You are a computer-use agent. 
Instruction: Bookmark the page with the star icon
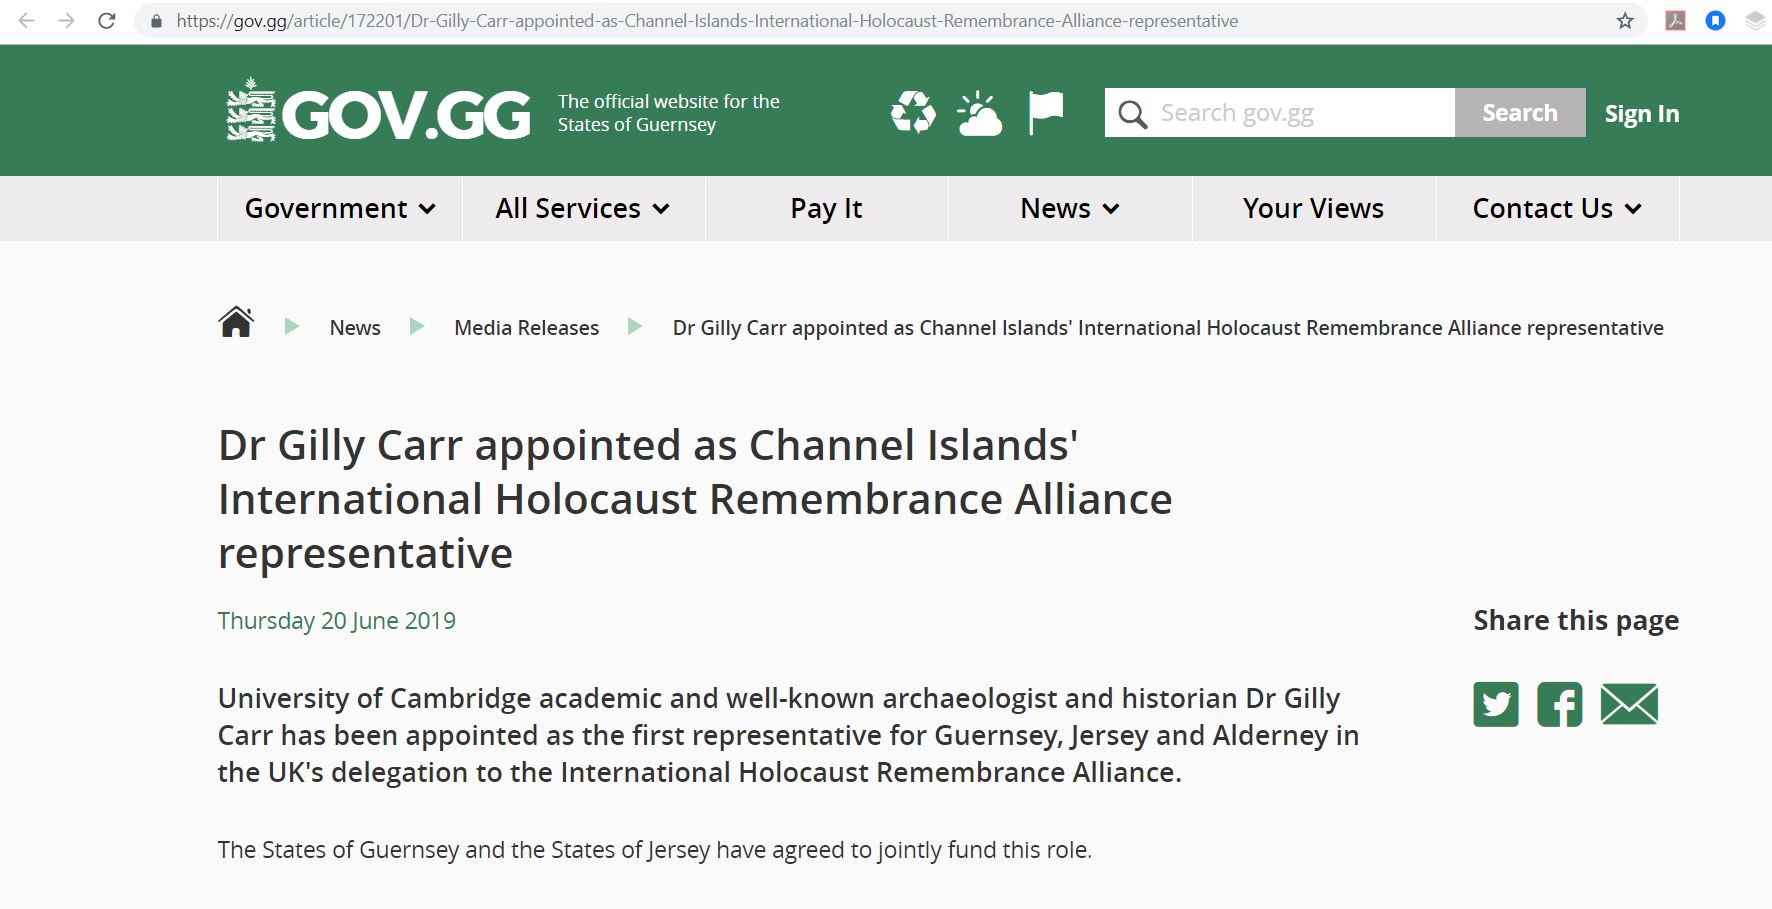tap(1625, 21)
